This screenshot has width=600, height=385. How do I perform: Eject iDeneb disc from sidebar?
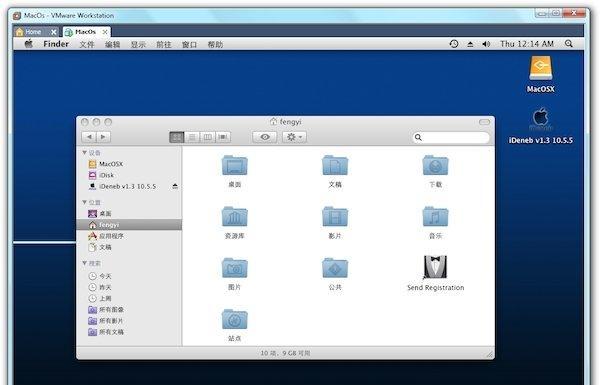175,186
